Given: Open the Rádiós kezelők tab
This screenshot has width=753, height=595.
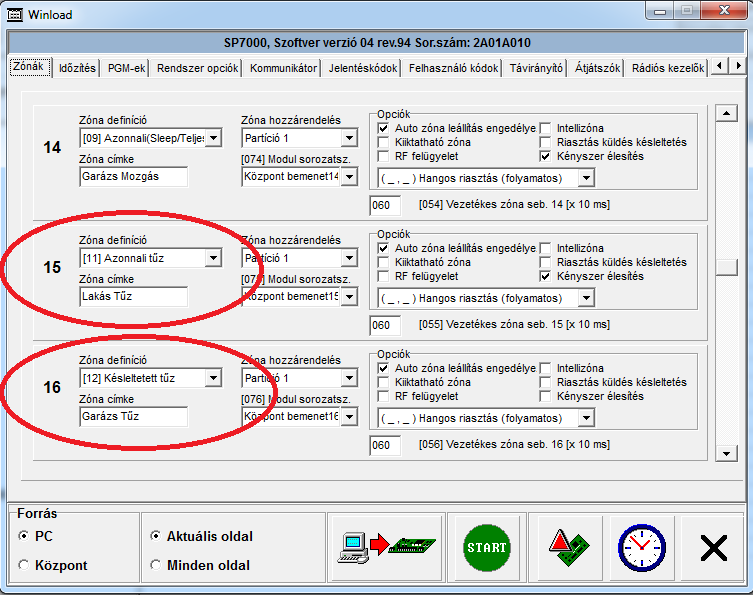Looking at the screenshot, I should 668,68.
